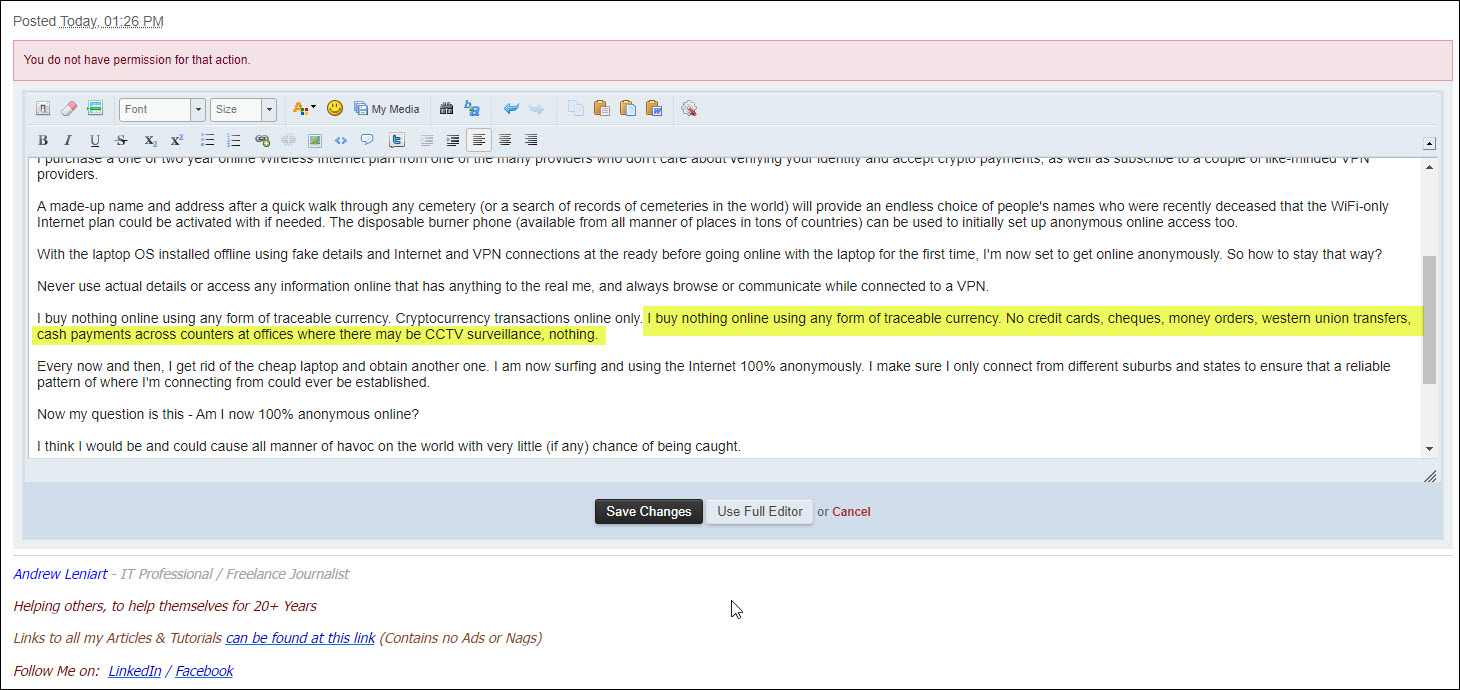
Task: Open My Media
Action: pyautogui.click(x=387, y=109)
